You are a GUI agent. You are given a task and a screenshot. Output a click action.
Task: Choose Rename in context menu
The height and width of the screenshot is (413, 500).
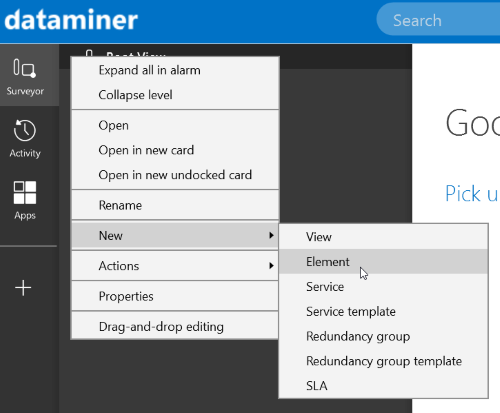pos(175,205)
